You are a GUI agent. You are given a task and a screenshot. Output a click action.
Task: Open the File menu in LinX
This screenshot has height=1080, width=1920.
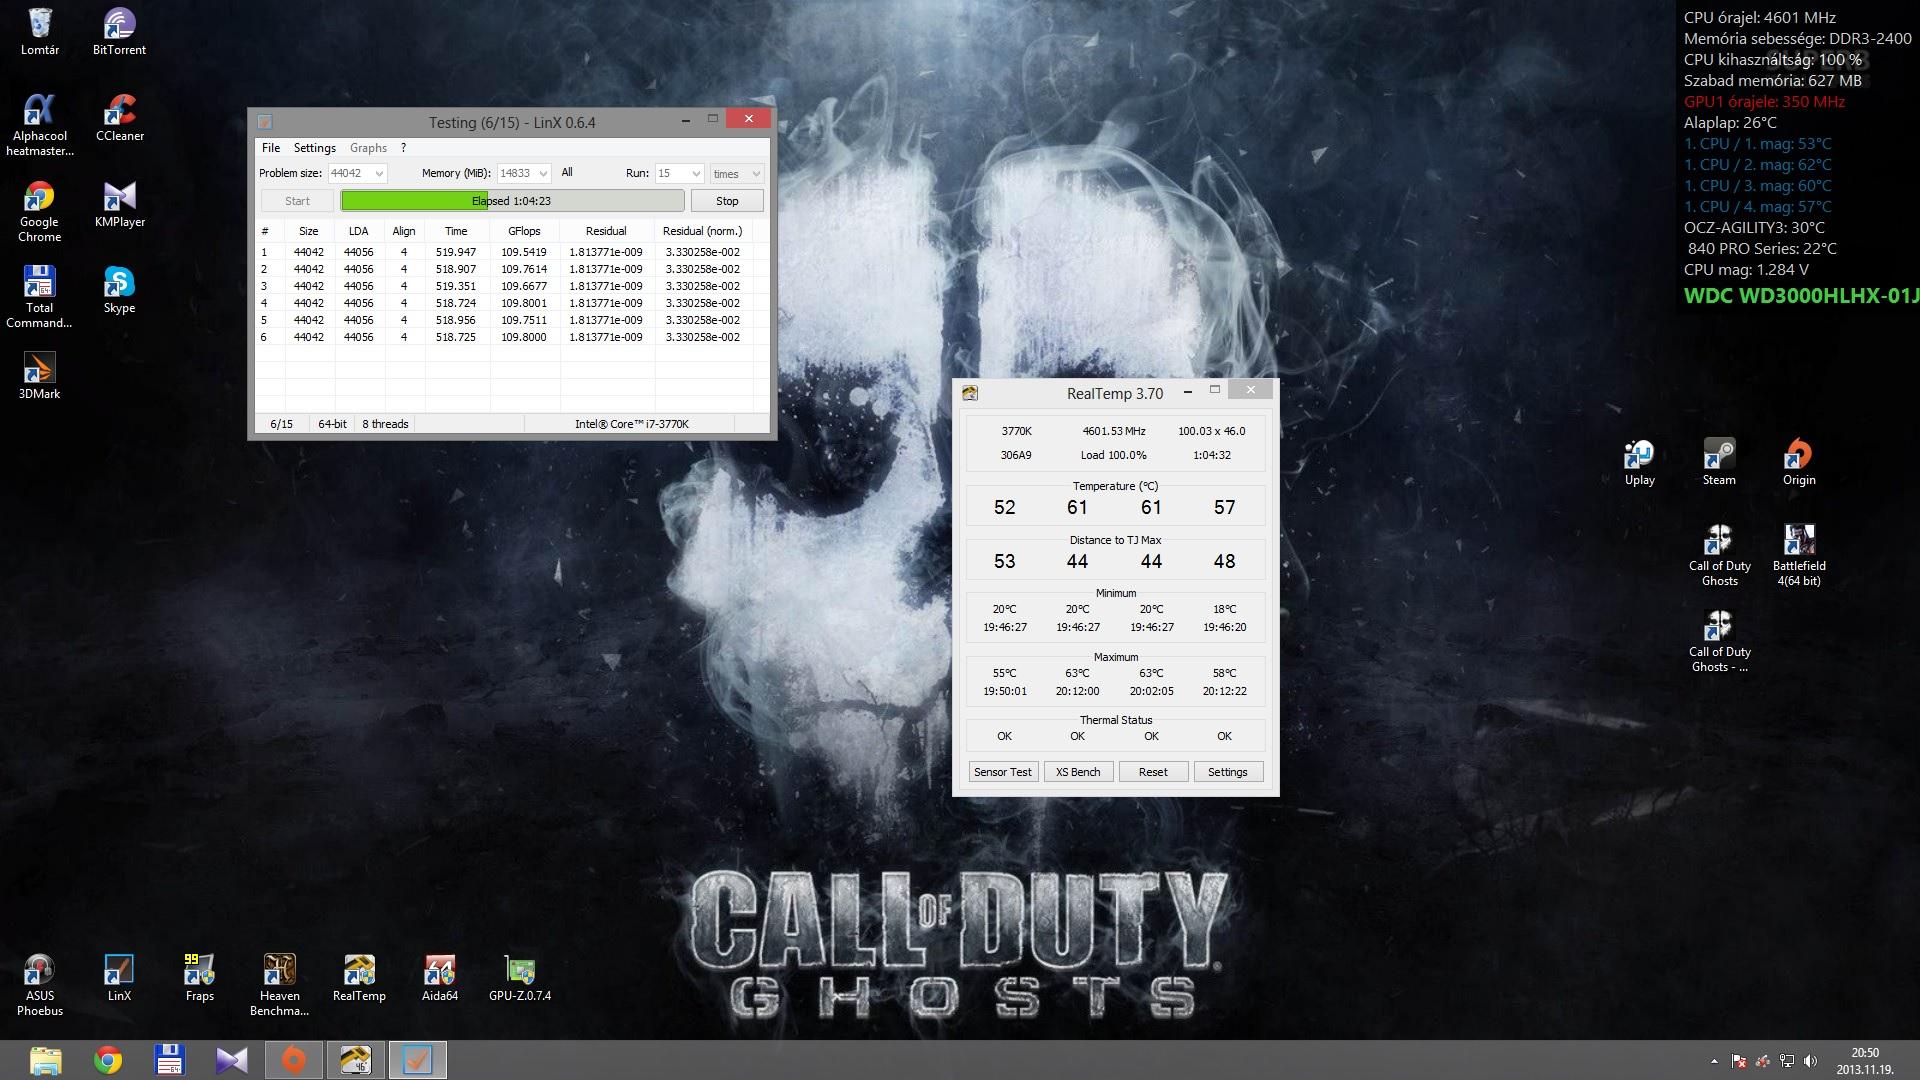pos(270,148)
